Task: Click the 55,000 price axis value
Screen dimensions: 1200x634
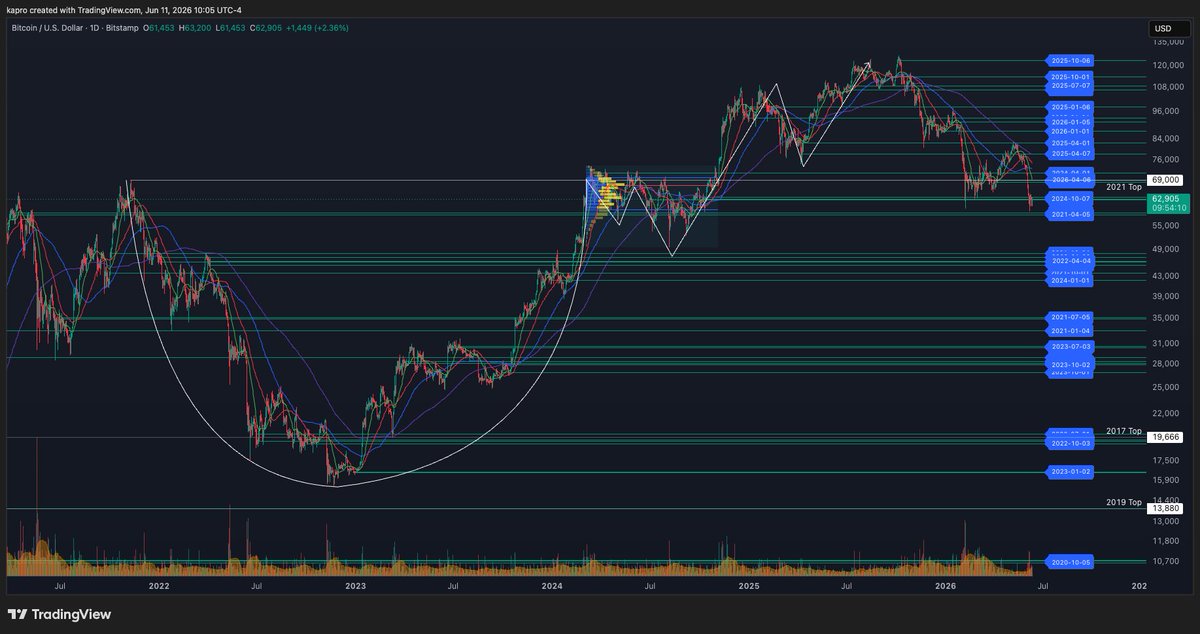Action: 1168,226
